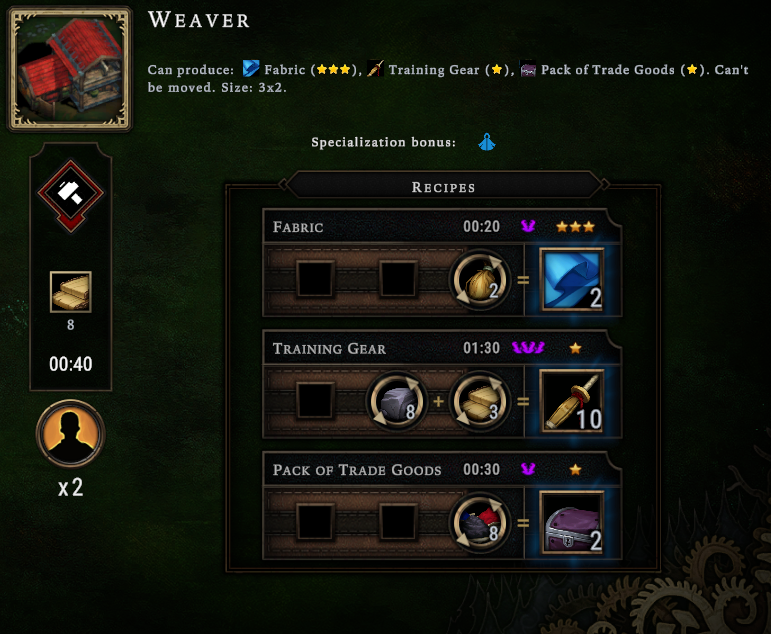Click the Training Gear recipe header

442,348
